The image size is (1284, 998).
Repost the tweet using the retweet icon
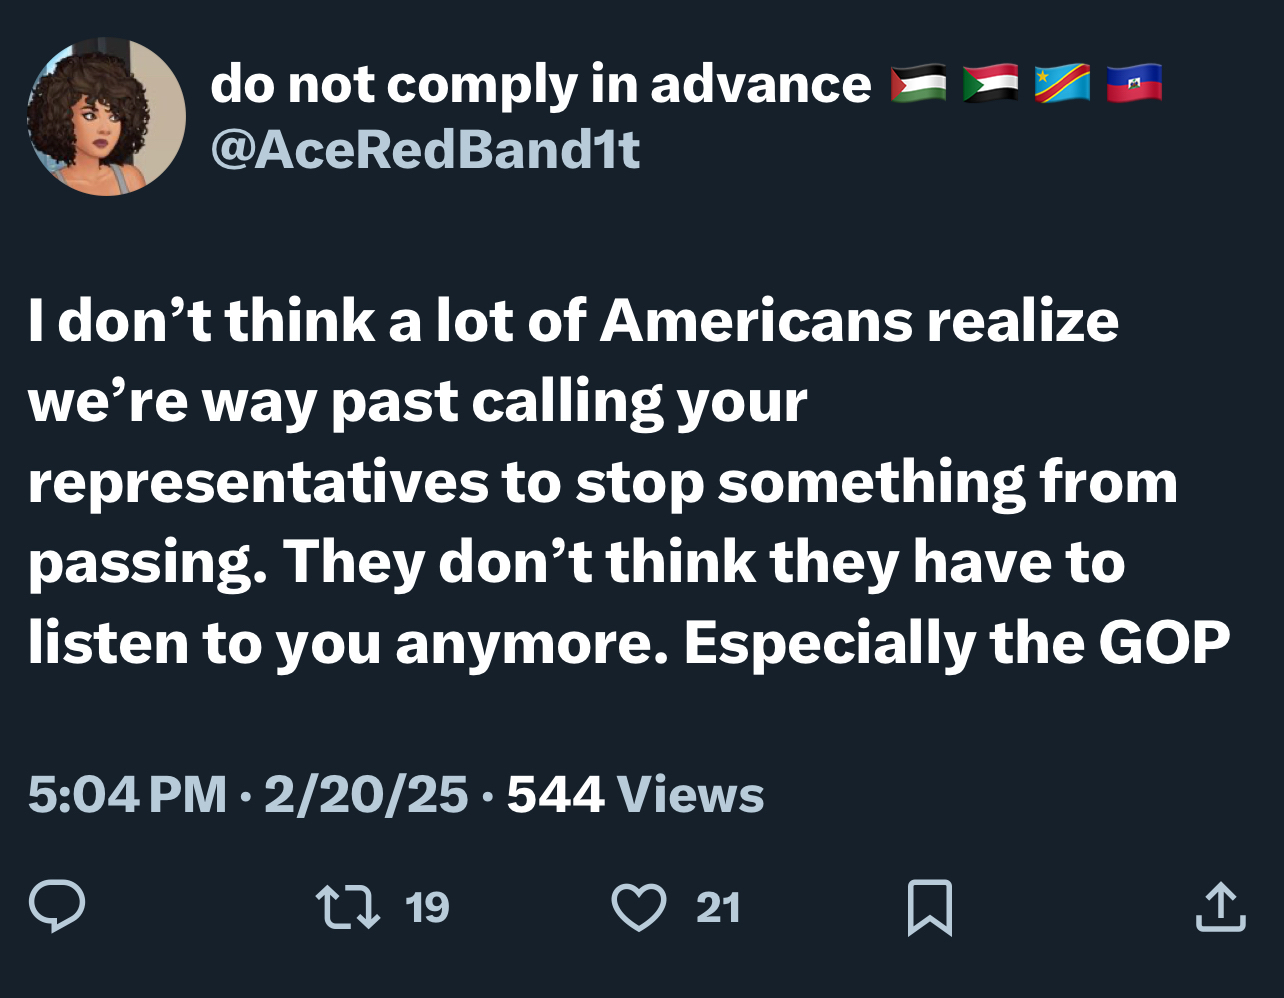point(347,907)
